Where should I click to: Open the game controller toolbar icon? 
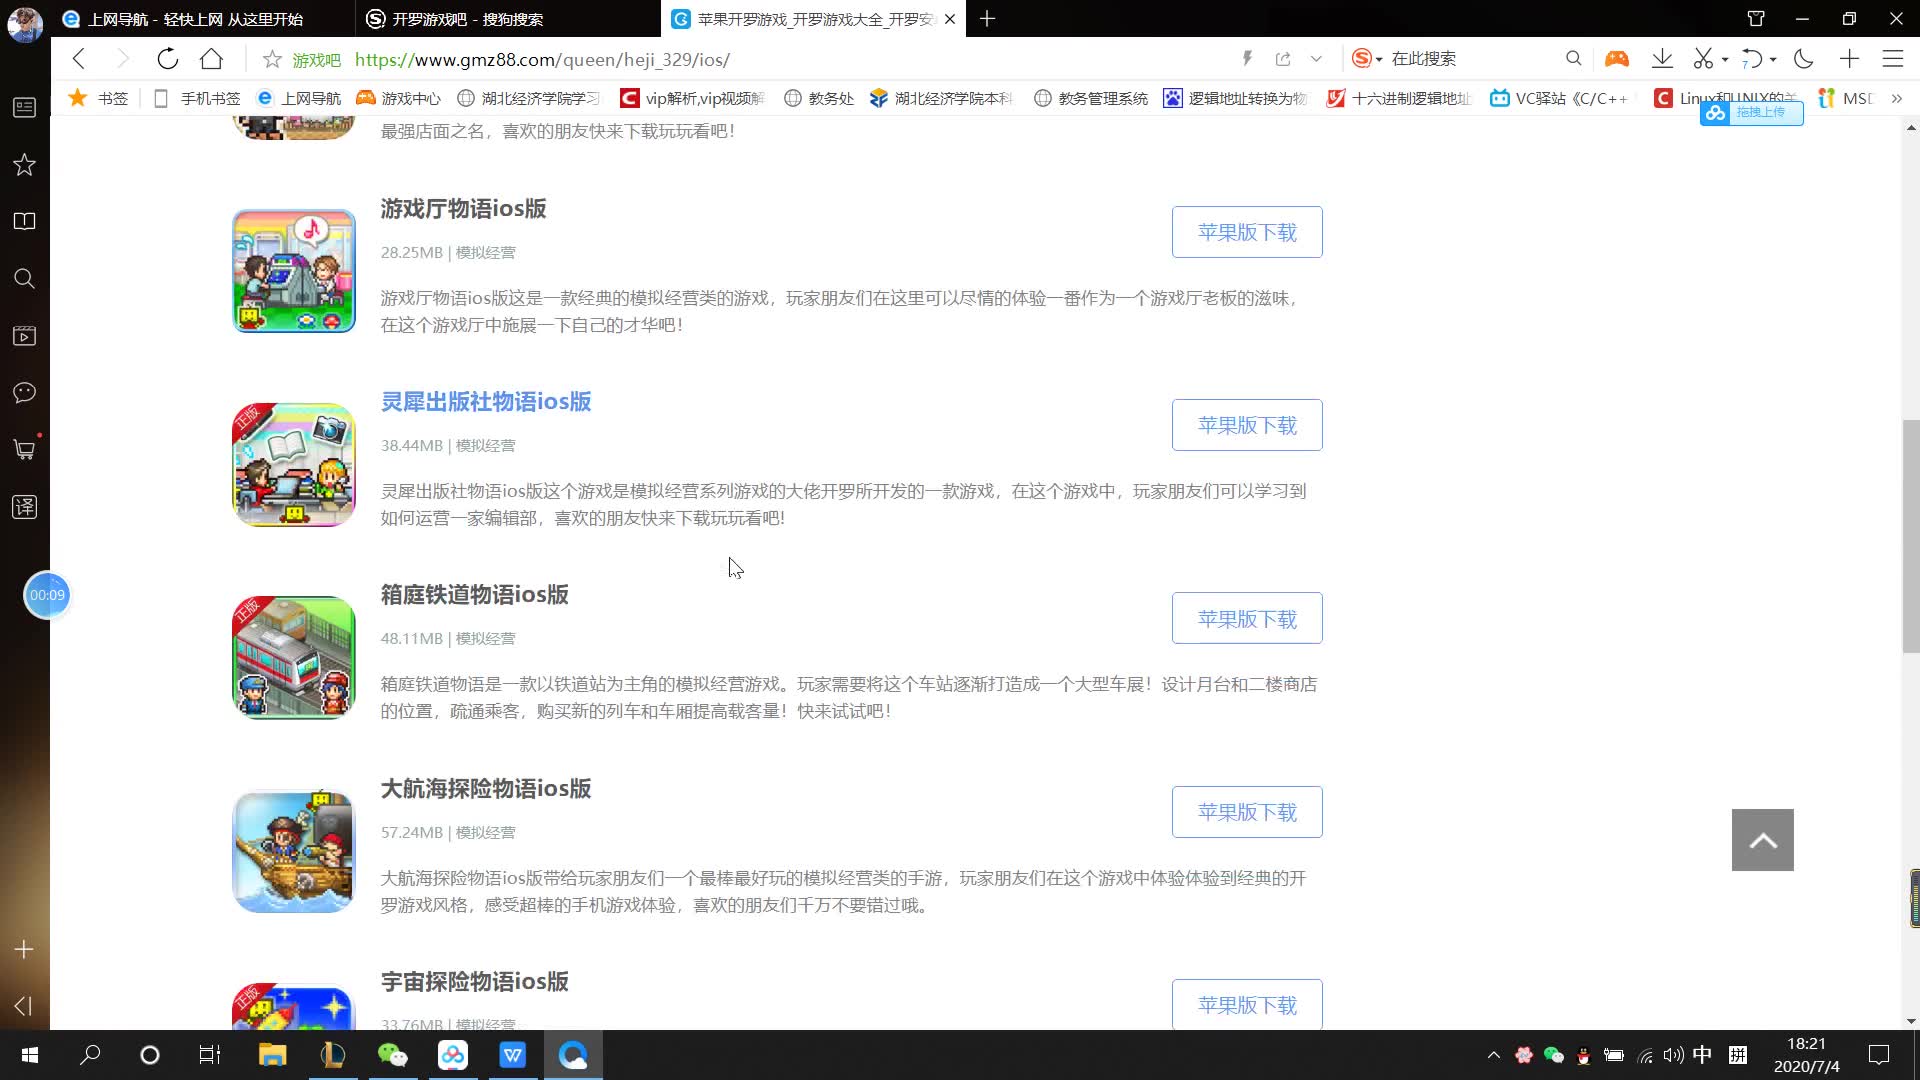1616,59
